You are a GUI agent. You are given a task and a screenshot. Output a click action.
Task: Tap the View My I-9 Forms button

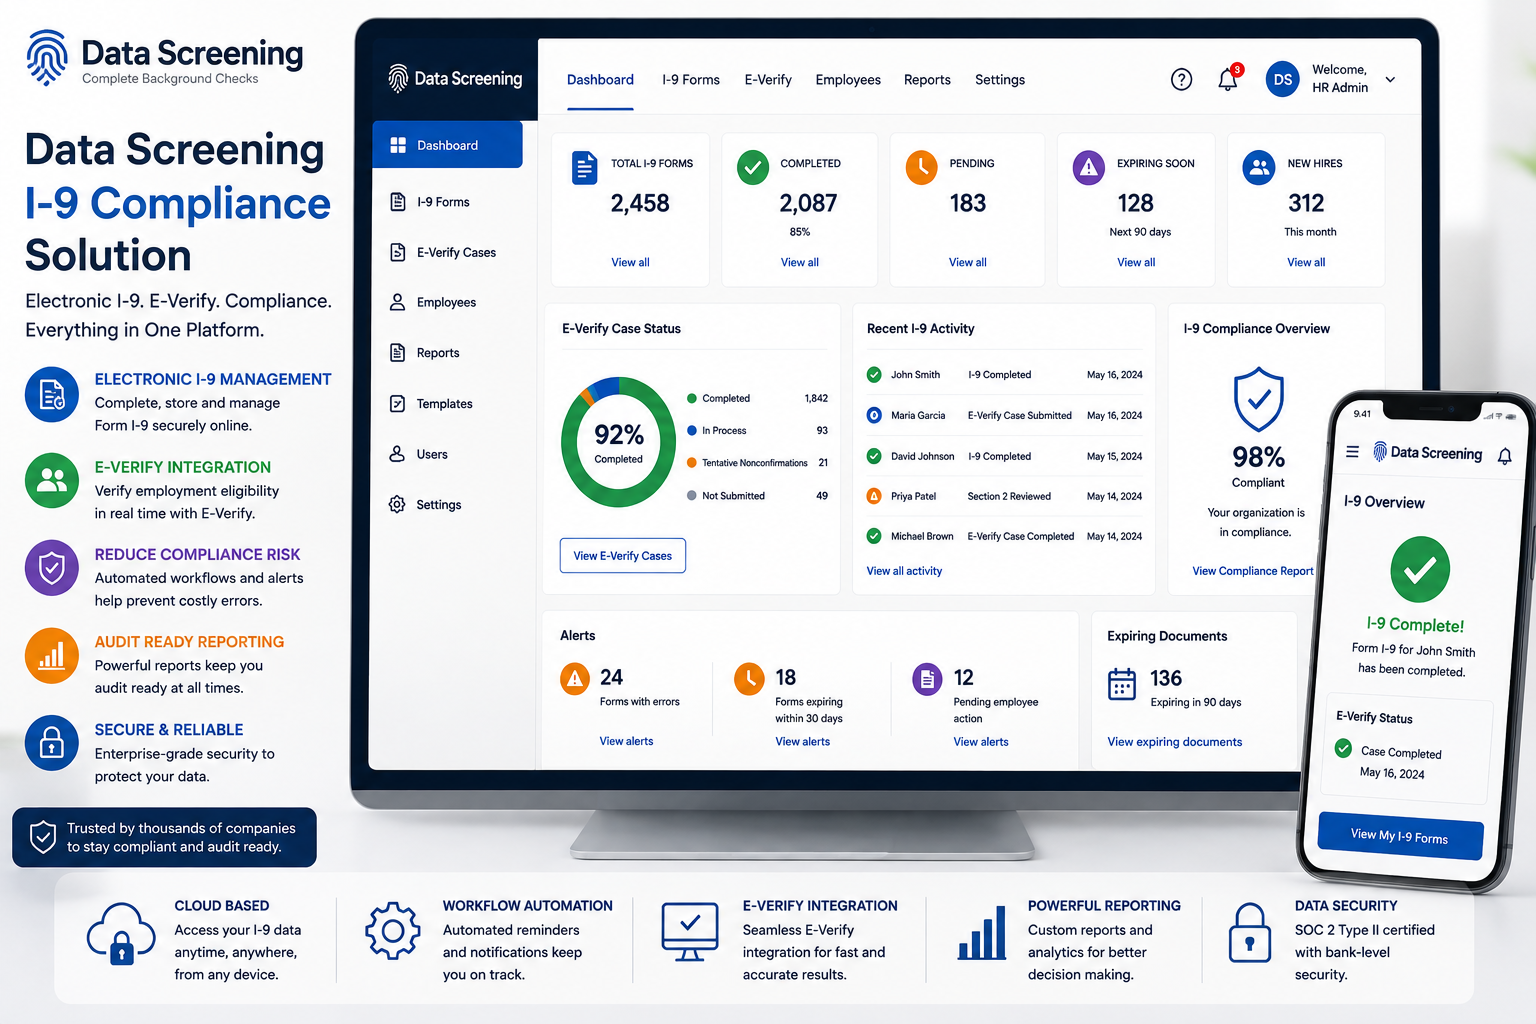point(1400,836)
